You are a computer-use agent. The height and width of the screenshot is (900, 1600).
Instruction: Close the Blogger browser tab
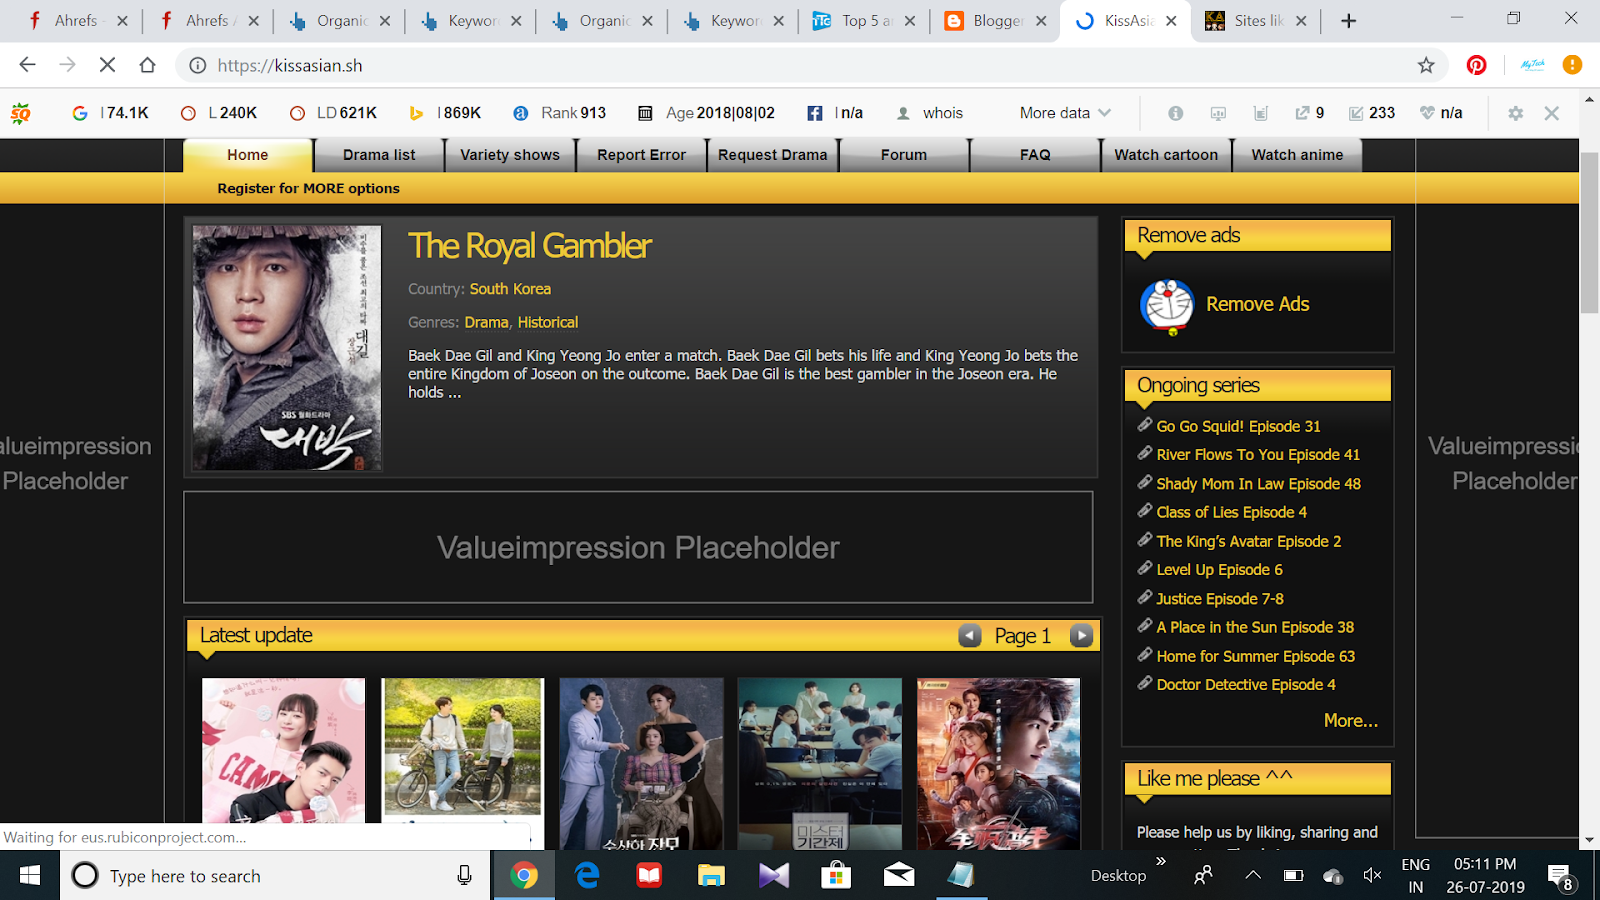(x=1041, y=20)
